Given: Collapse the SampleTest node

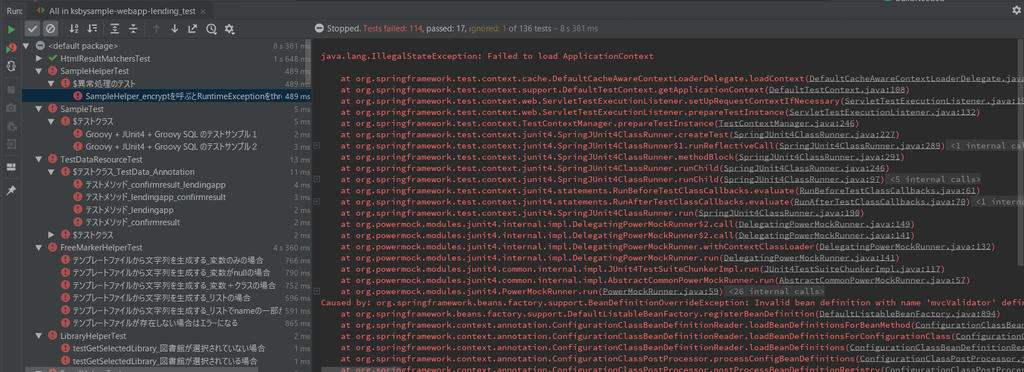Looking at the screenshot, I should coord(39,109).
